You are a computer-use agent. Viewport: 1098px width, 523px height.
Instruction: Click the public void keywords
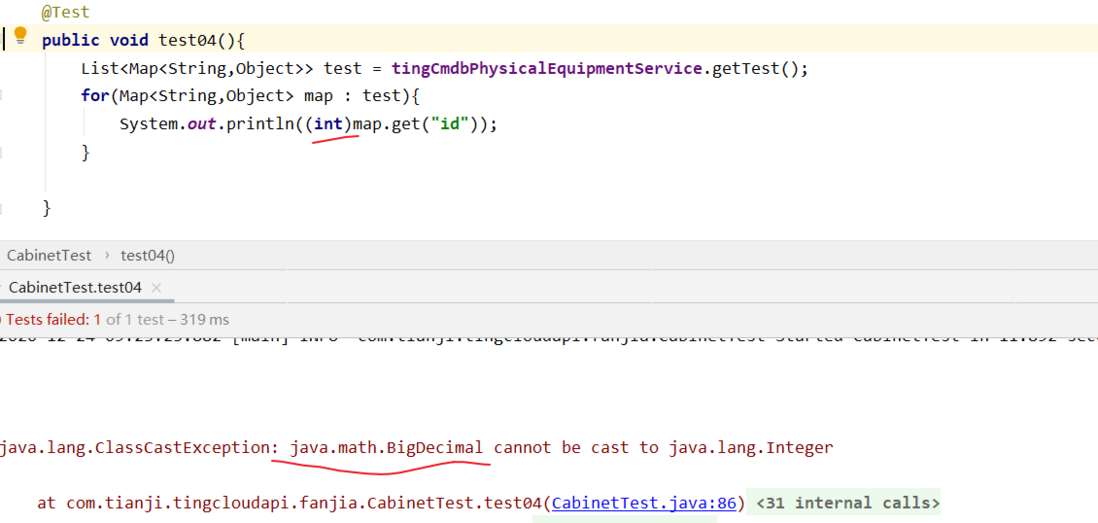point(95,40)
